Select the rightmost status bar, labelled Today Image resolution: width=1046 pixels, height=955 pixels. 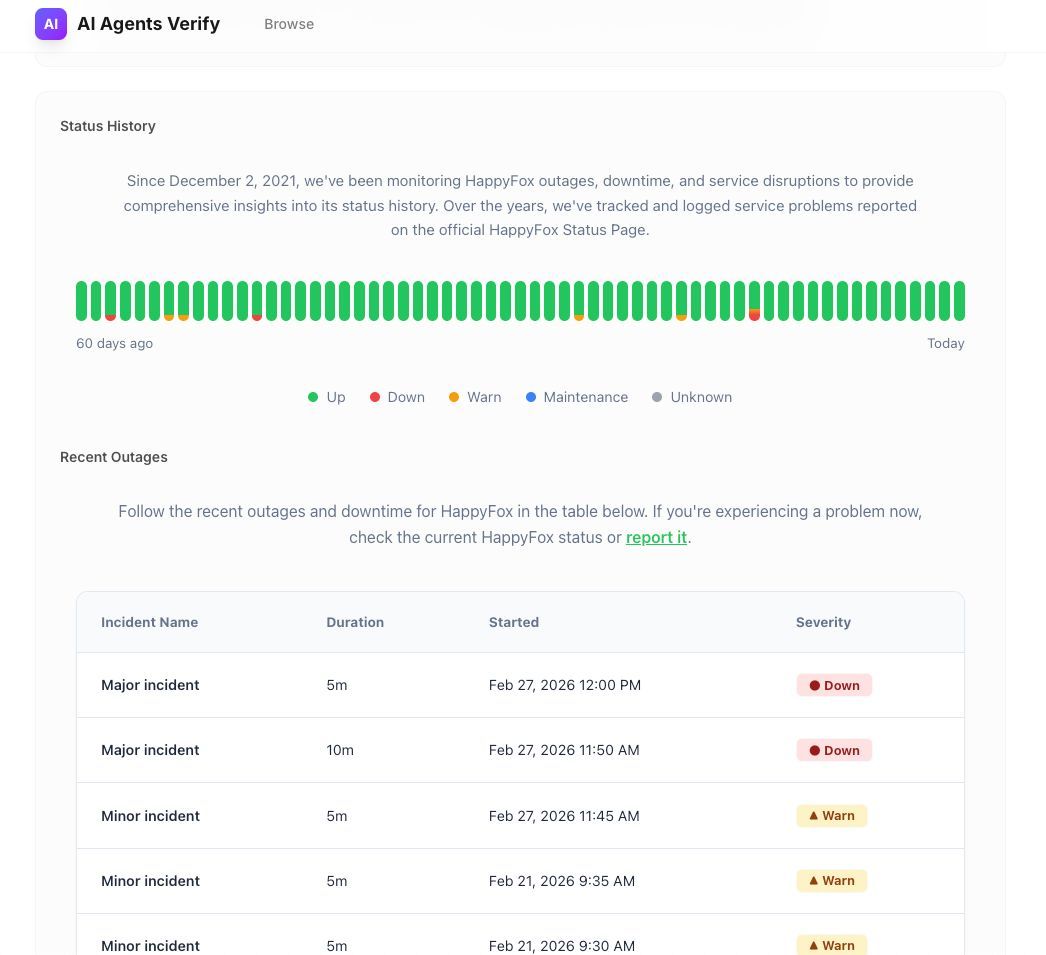tap(959, 301)
